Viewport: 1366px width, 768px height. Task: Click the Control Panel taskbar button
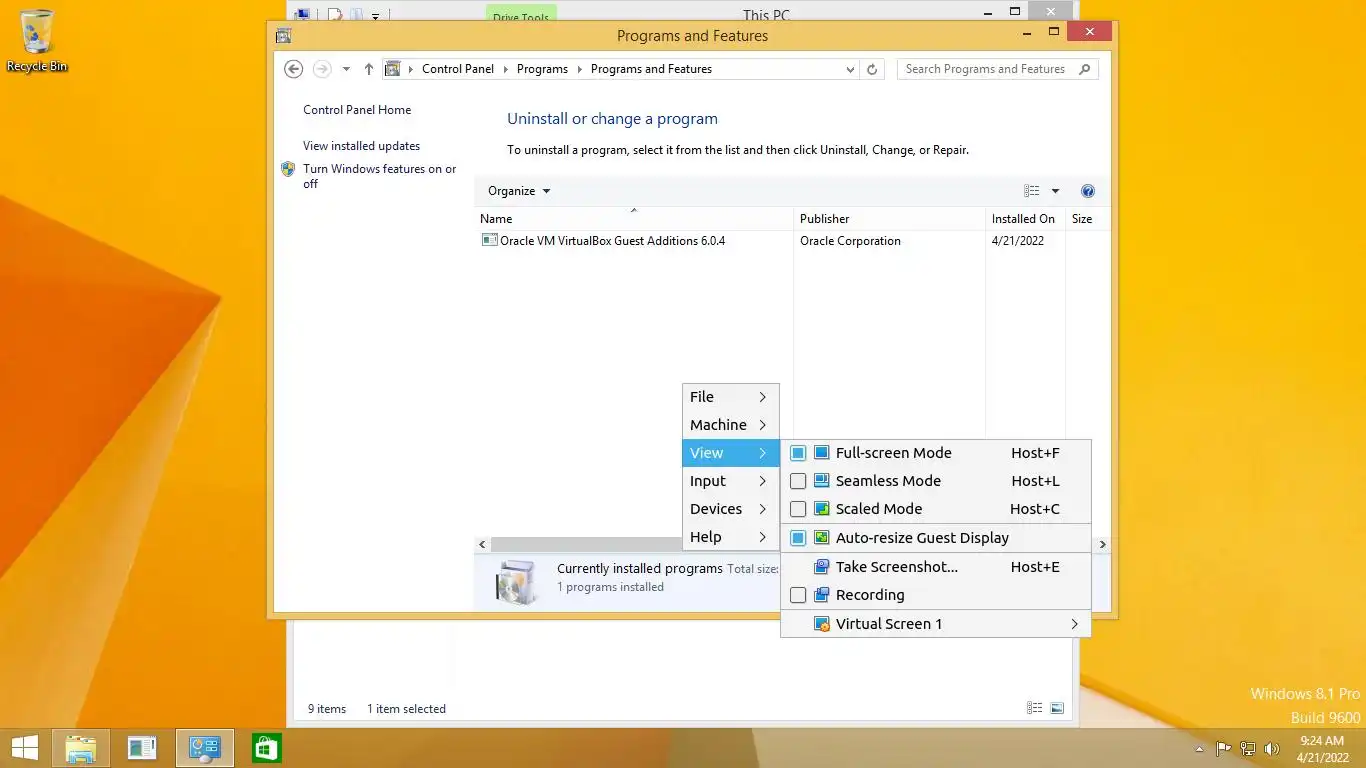pos(205,748)
